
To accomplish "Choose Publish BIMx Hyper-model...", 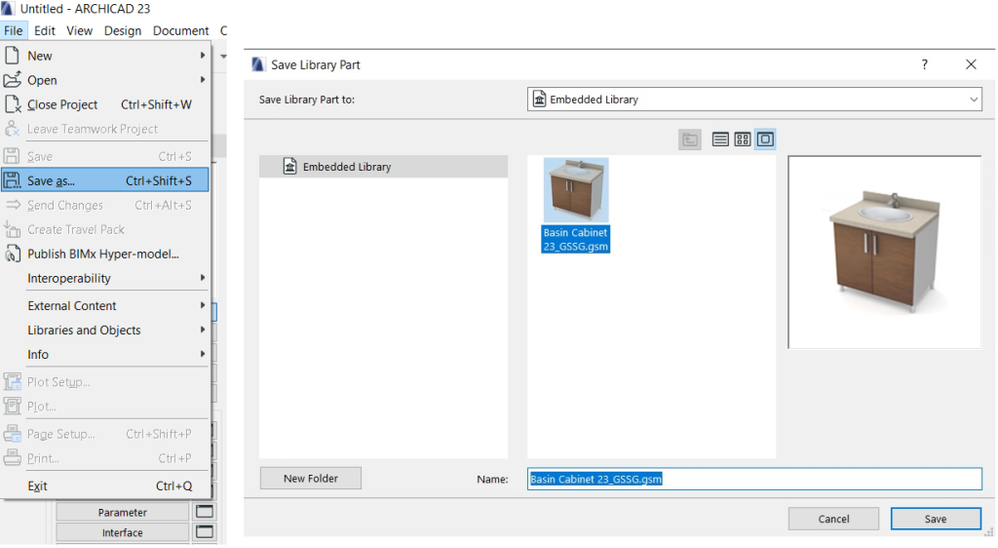I will coord(106,254).
